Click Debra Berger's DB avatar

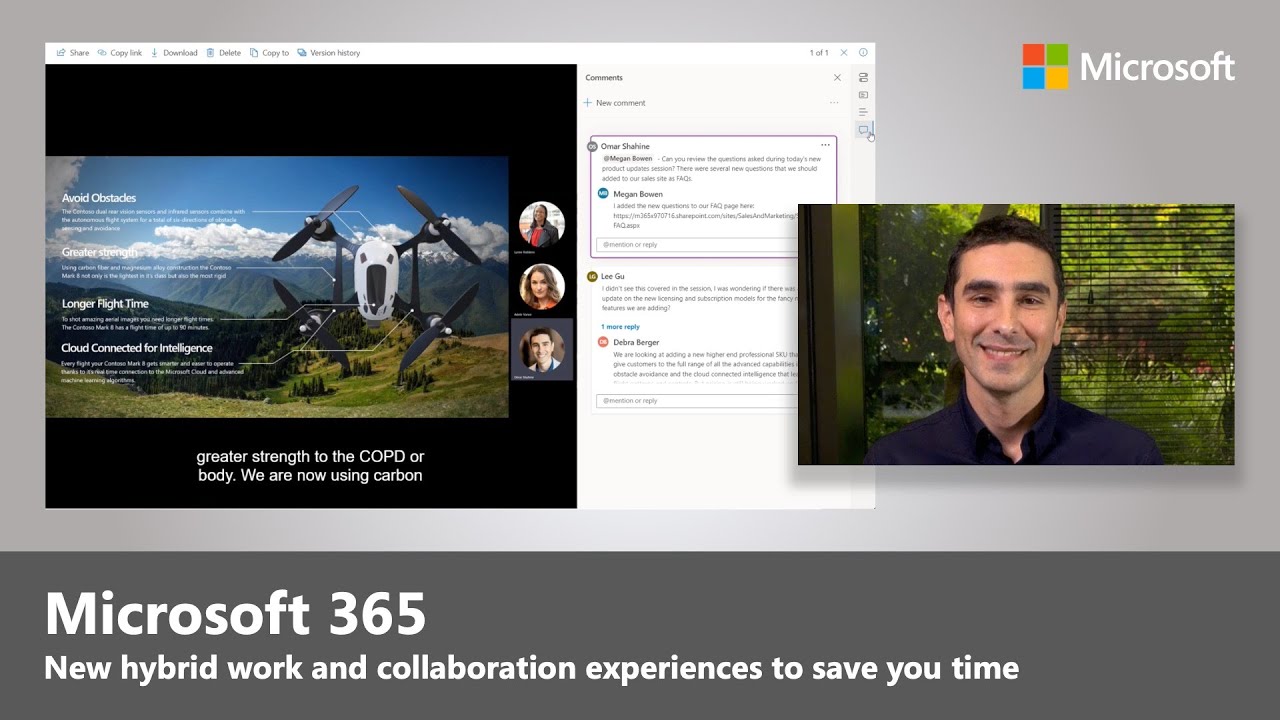603,342
